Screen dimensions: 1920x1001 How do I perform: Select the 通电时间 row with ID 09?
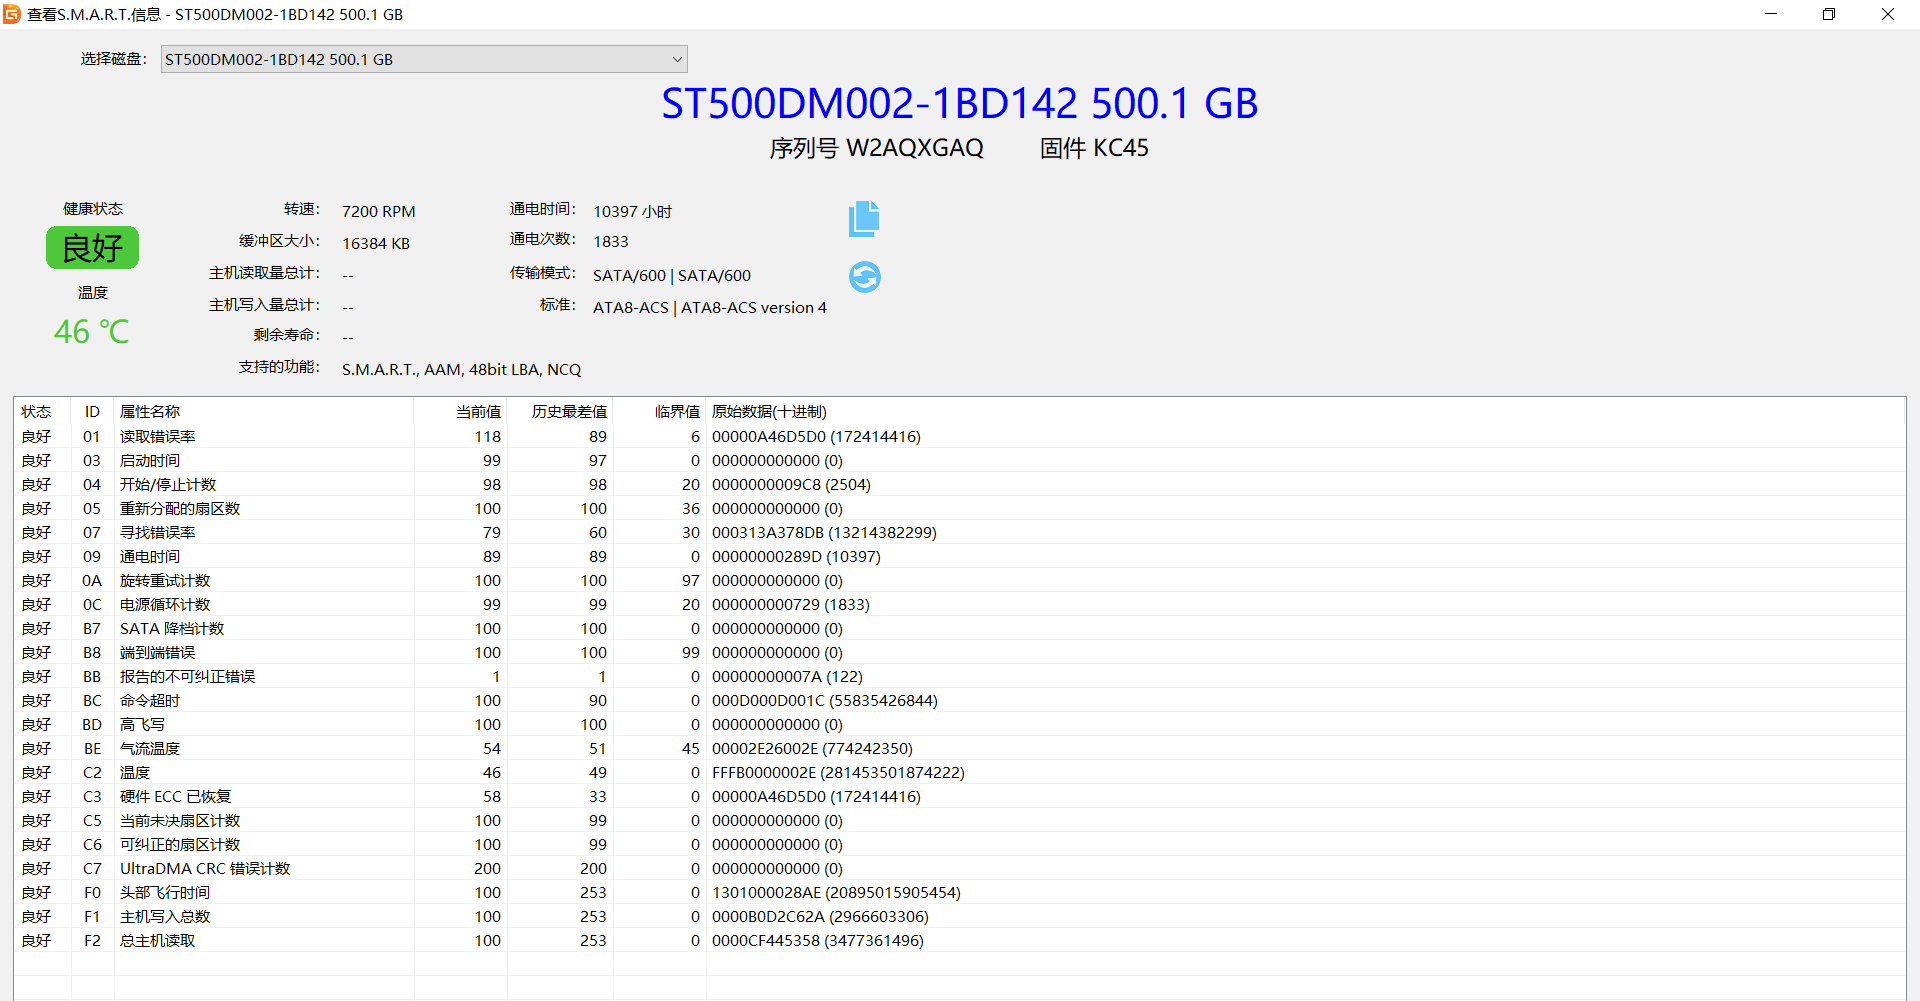pos(960,557)
